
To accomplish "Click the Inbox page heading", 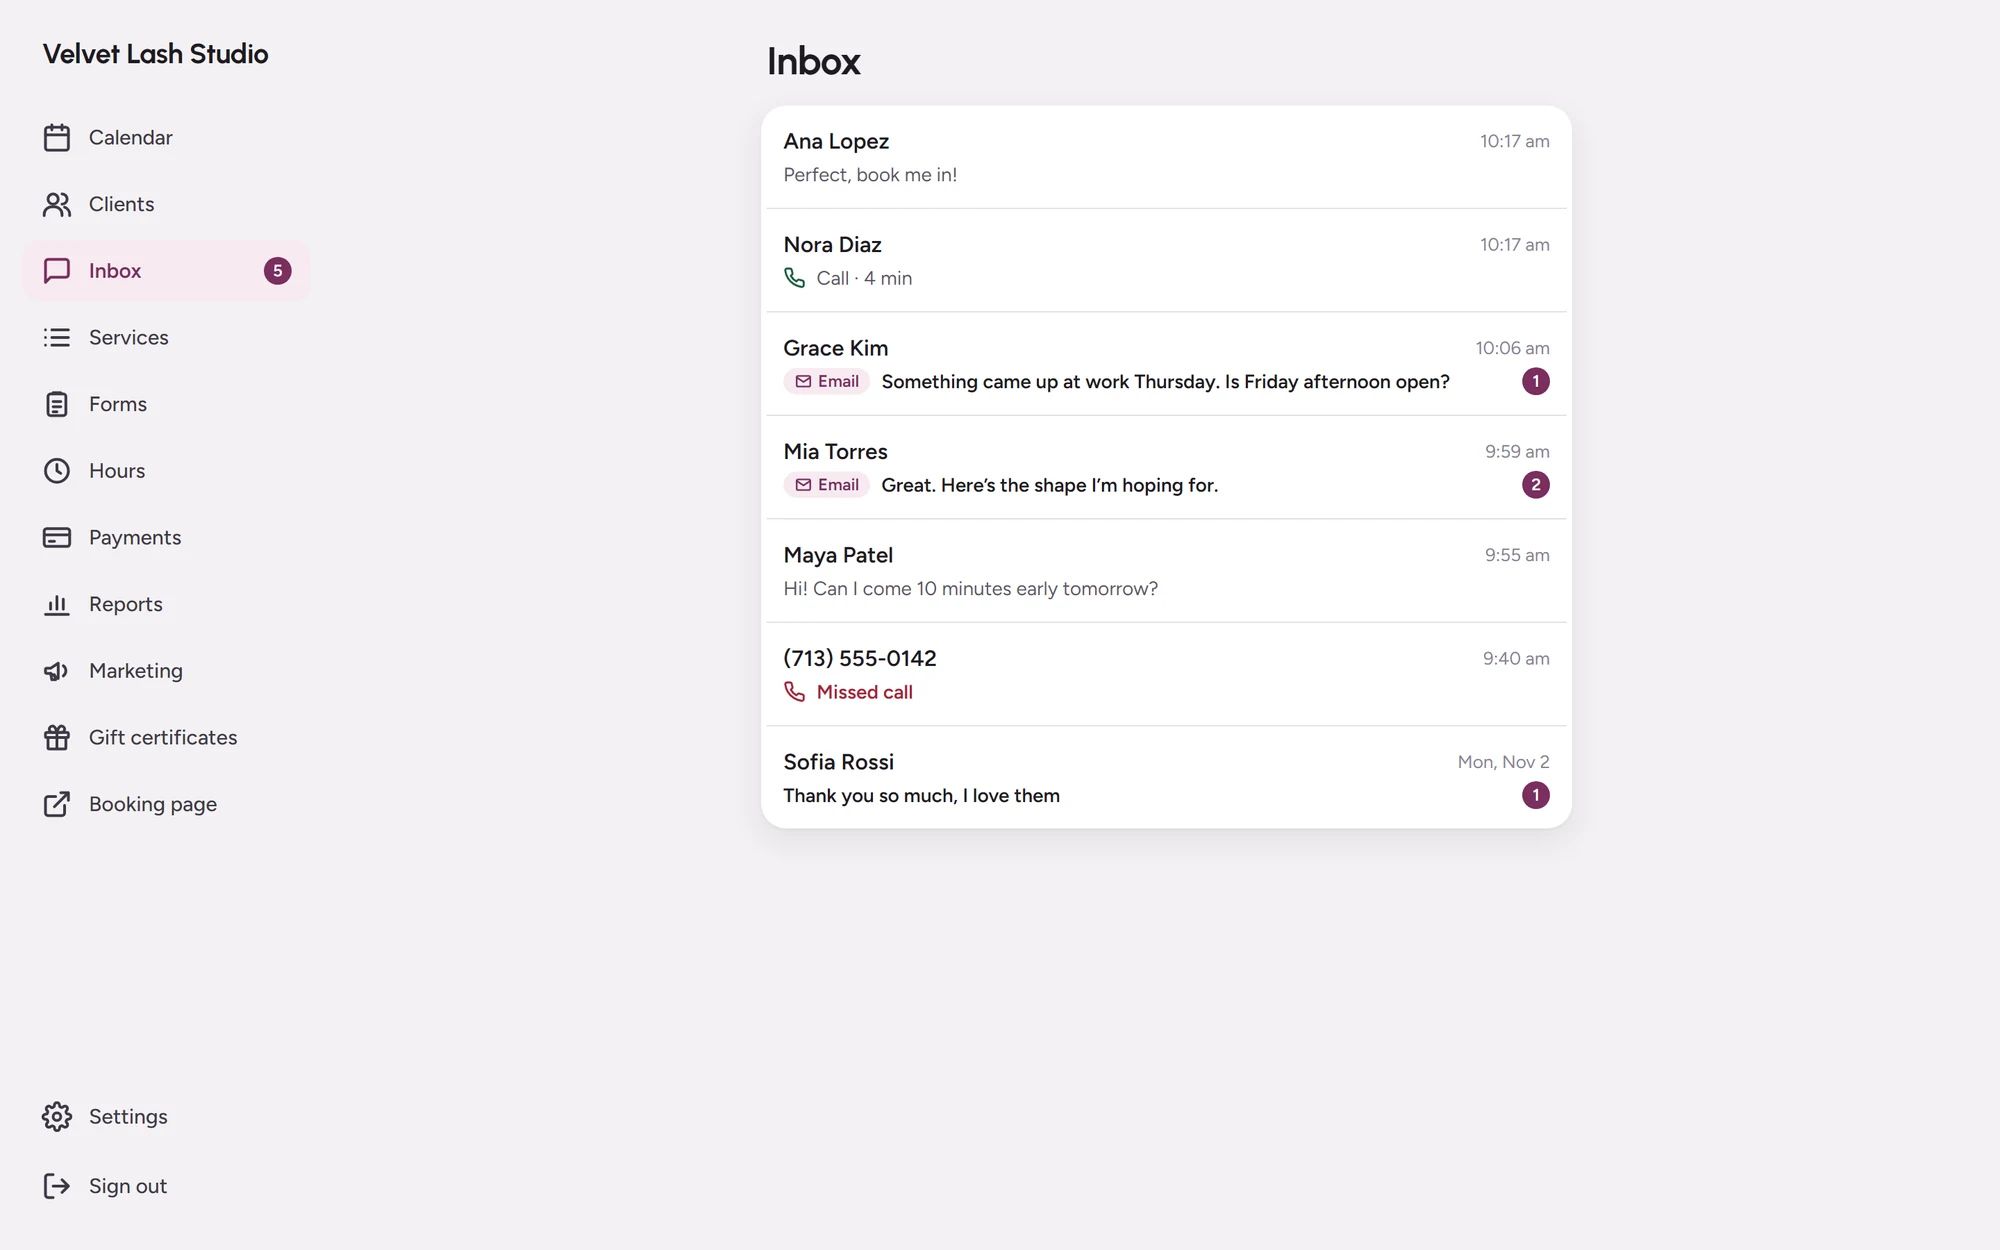I will tap(813, 62).
